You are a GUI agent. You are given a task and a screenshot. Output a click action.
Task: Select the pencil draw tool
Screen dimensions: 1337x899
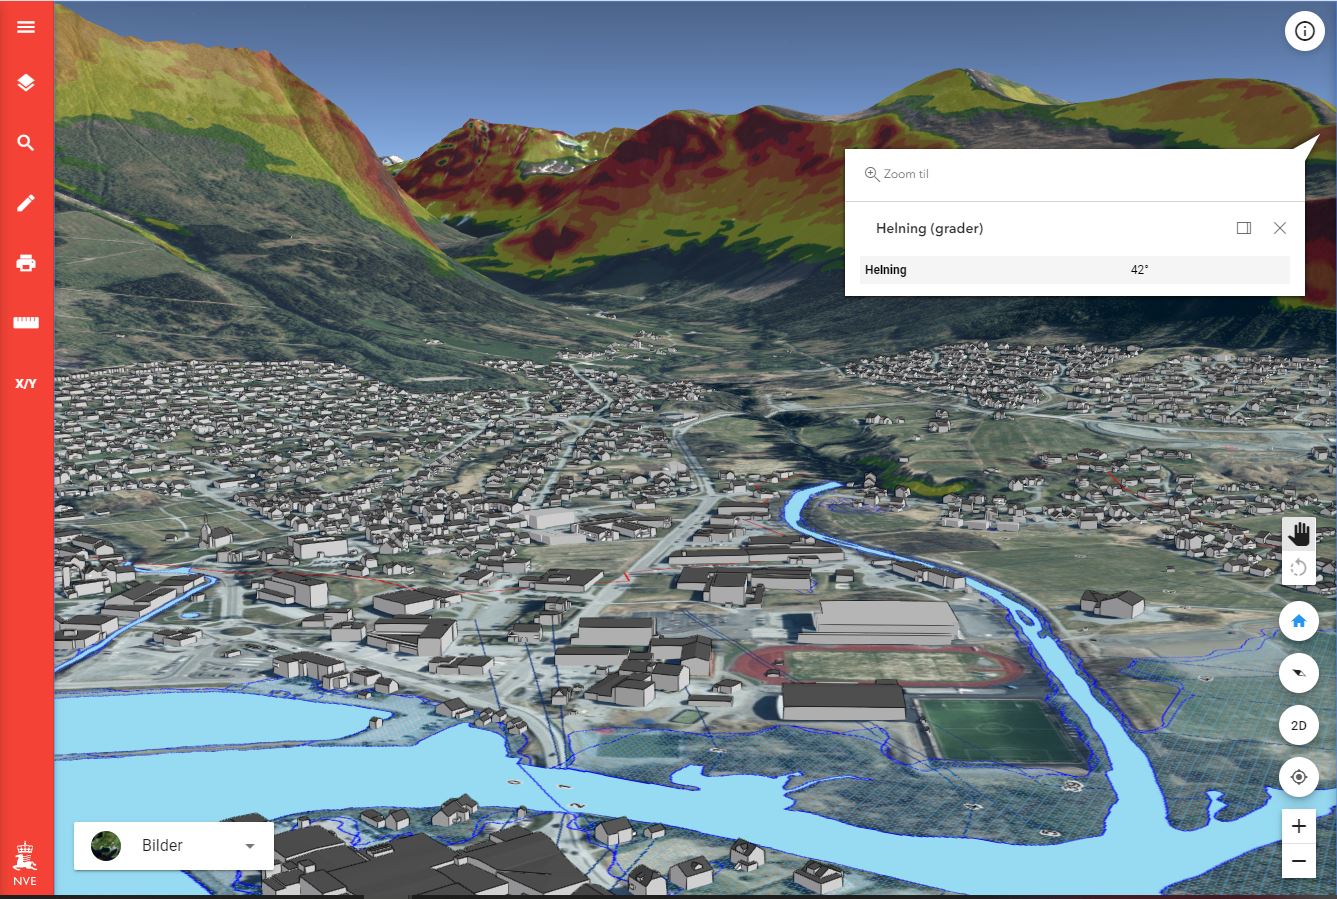pos(26,203)
